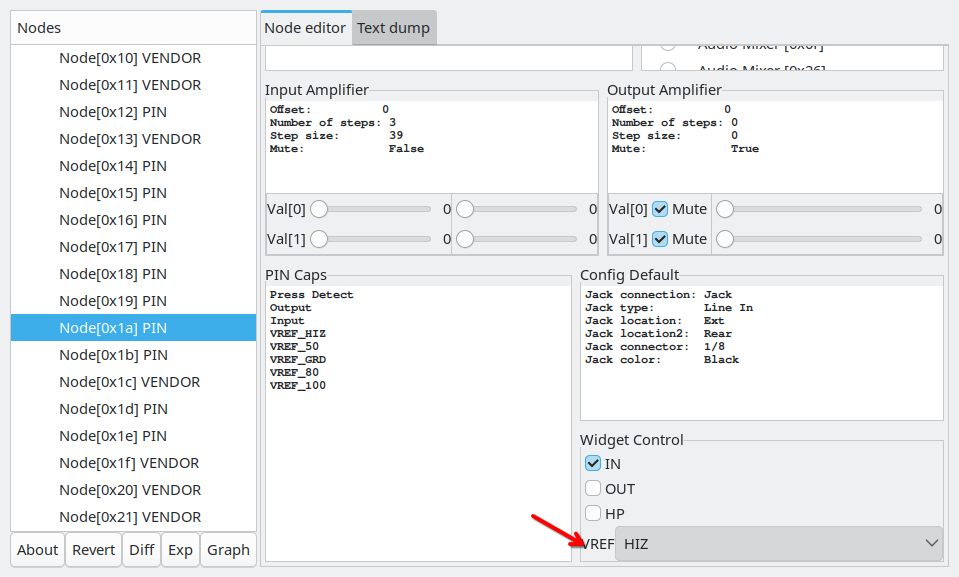Select Node[0x14] PIN row
The height and width of the screenshot is (577, 959).
133,166
